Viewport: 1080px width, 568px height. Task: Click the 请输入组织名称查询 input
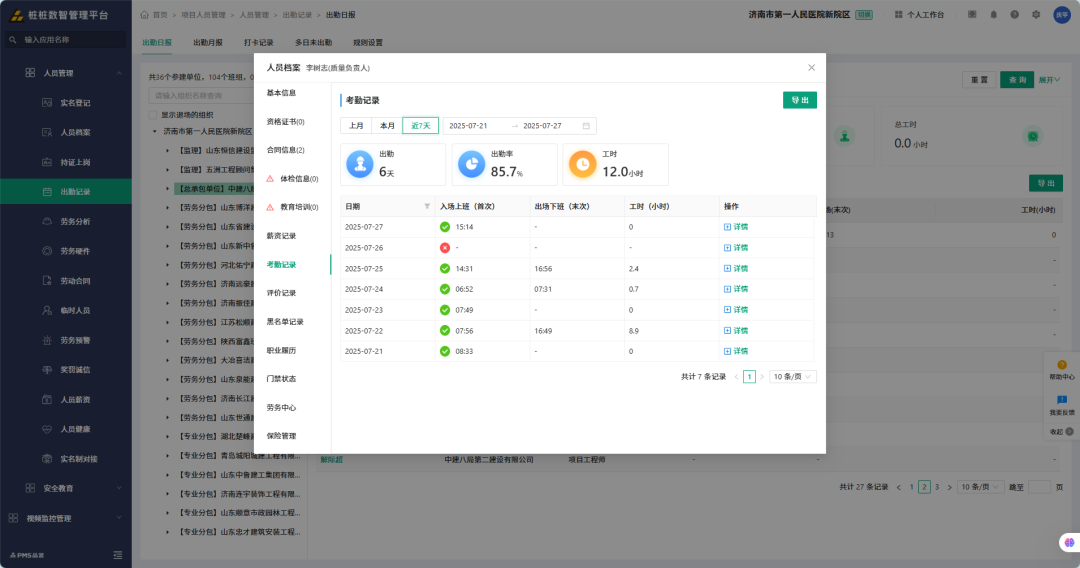pyautogui.click(x=201, y=96)
